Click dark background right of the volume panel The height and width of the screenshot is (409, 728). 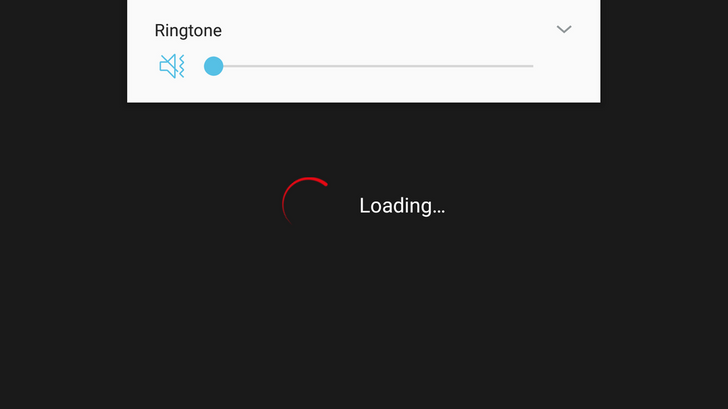[x=664, y=51]
